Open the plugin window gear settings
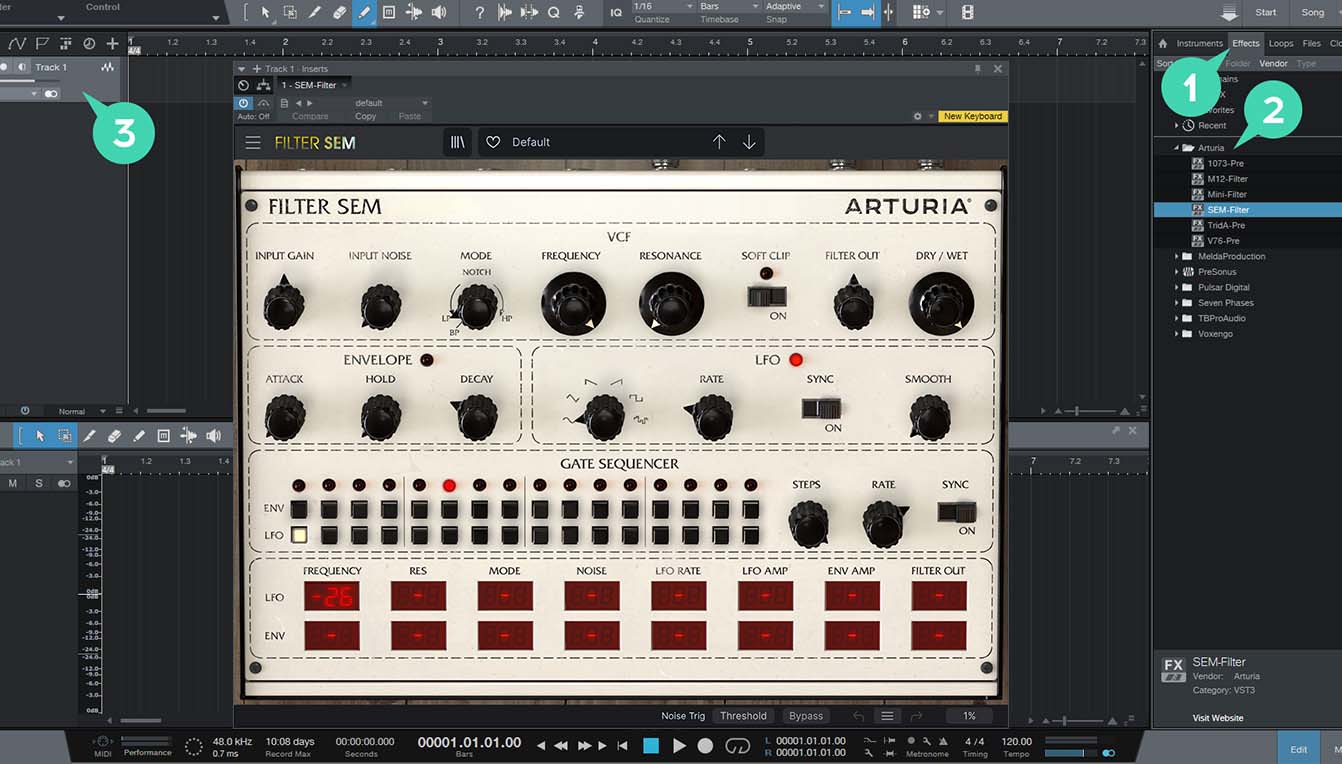This screenshot has height=764, width=1342. coord(917,116)
